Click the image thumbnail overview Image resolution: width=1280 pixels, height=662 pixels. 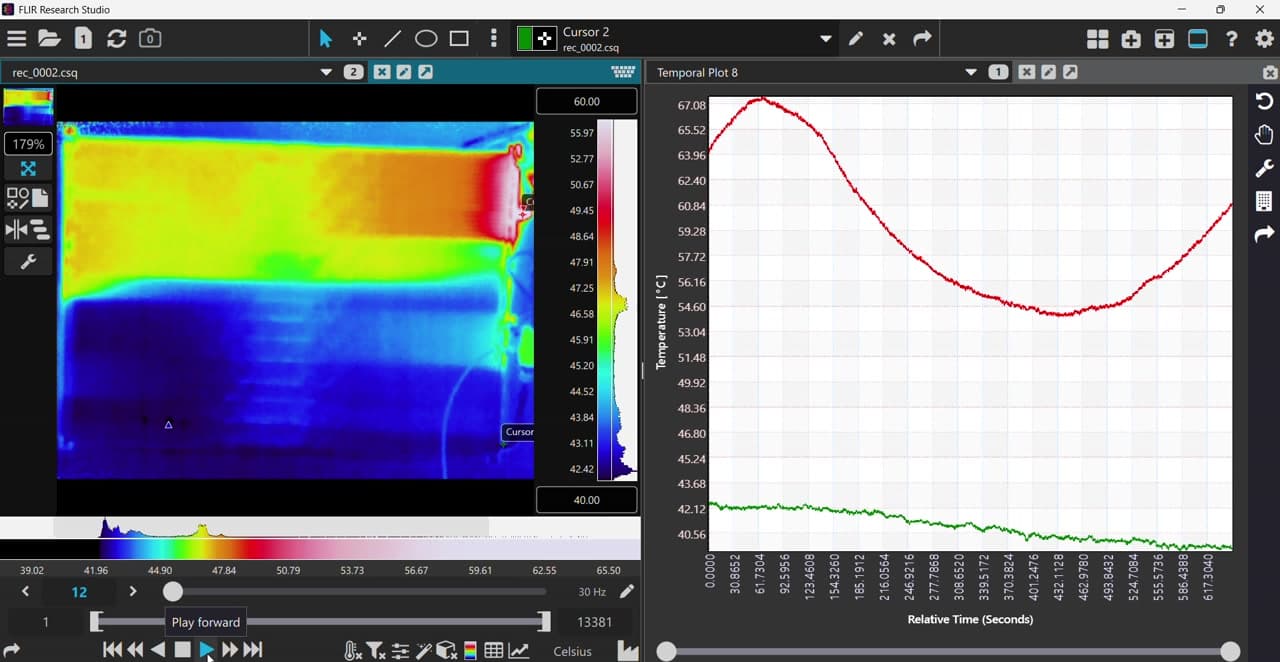tap(28, 107)
